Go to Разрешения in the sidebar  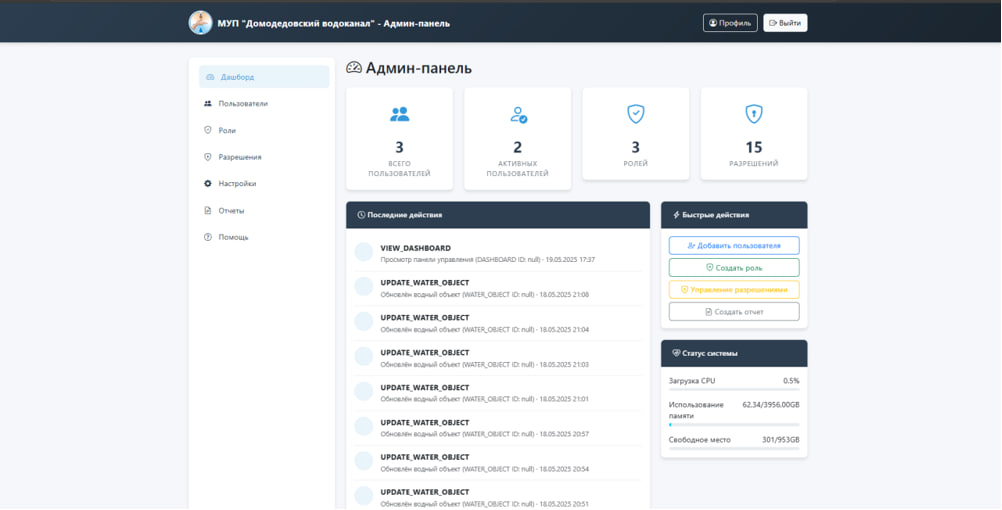pyautogui.click(x=240, y=157)
